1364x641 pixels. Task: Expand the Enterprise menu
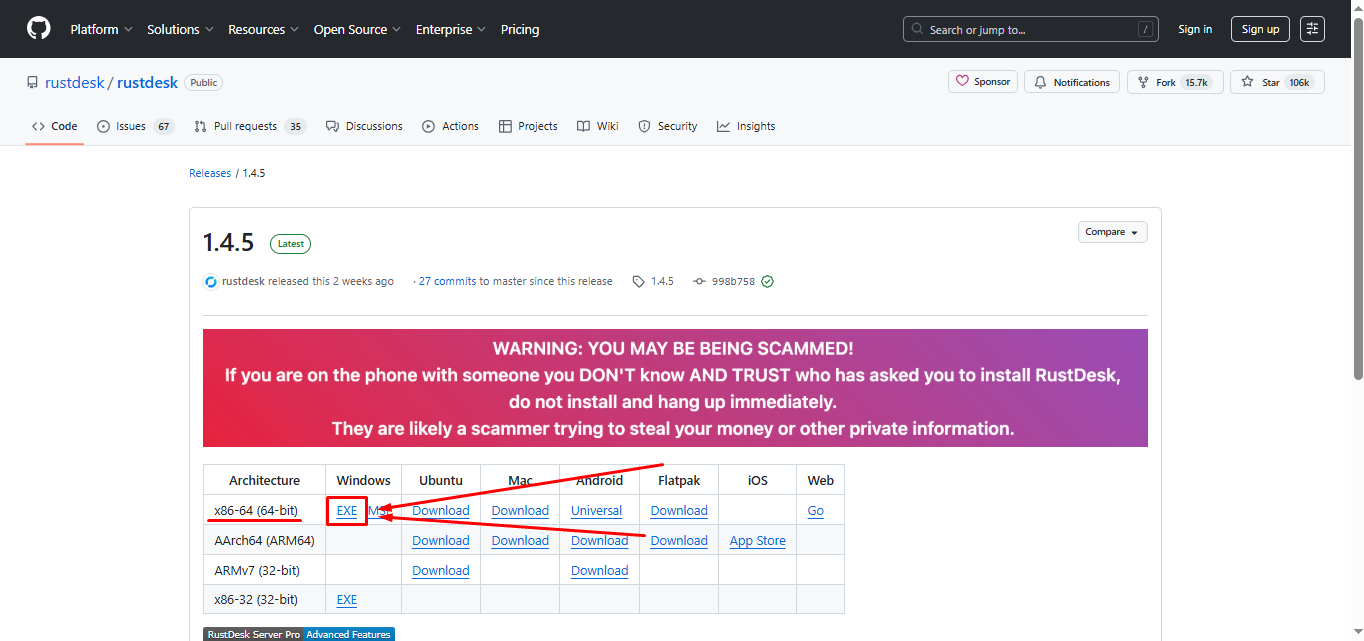point(451,29)
